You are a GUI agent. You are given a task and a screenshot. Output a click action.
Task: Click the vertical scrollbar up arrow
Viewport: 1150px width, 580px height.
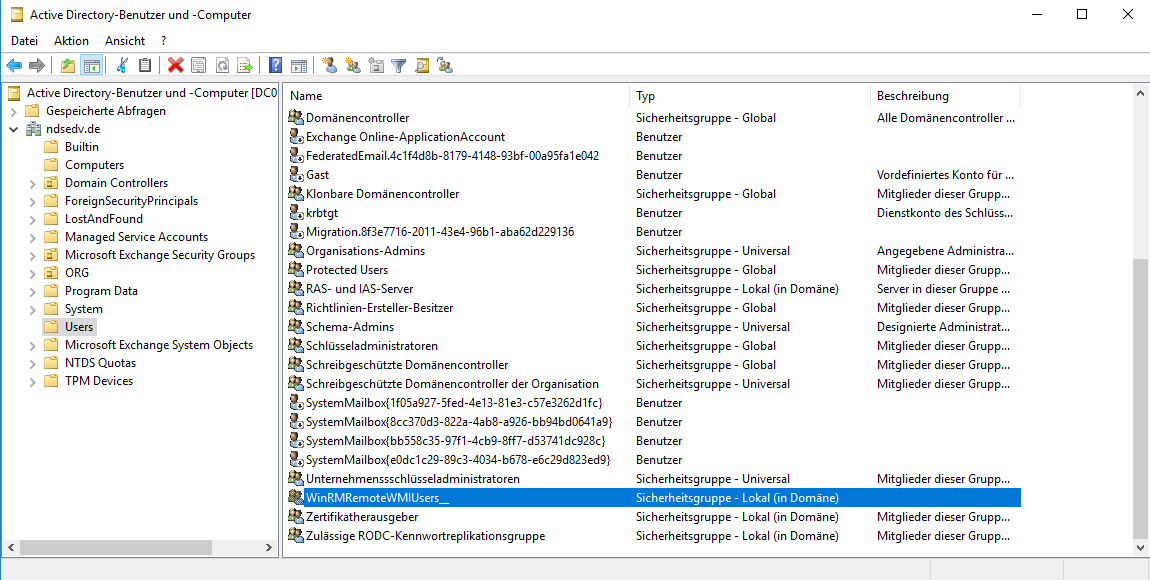(1141, 93)
